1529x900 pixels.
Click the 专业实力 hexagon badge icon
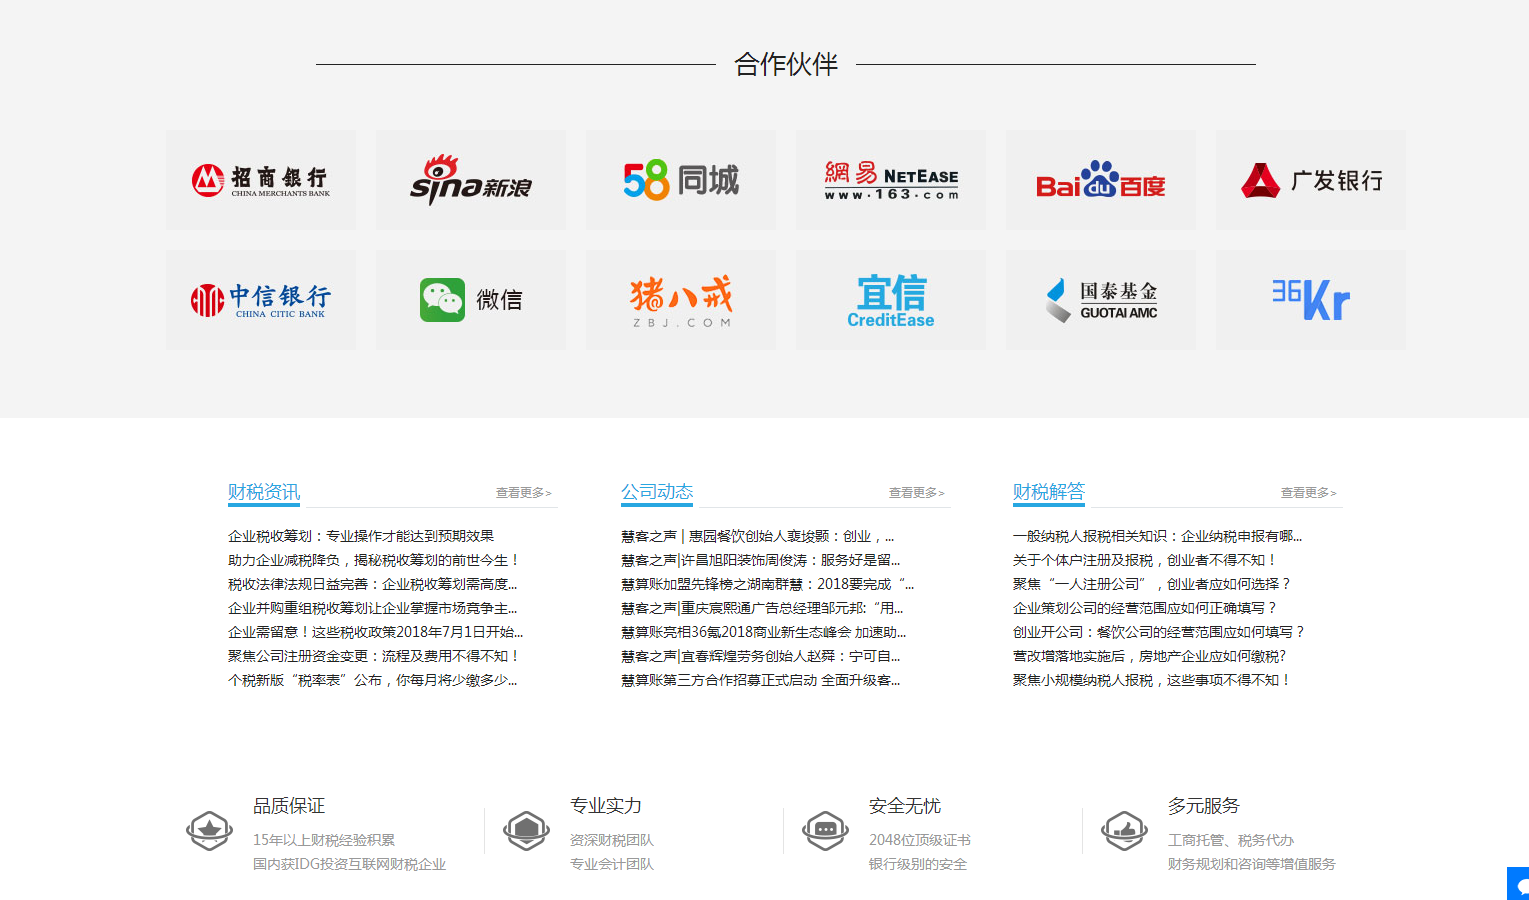(527, 830)
